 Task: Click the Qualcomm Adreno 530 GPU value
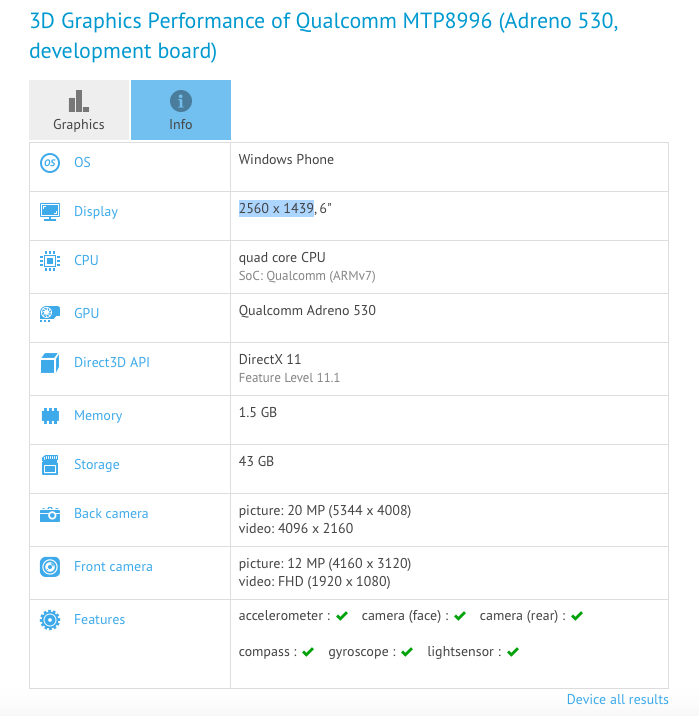coord(307,310)
